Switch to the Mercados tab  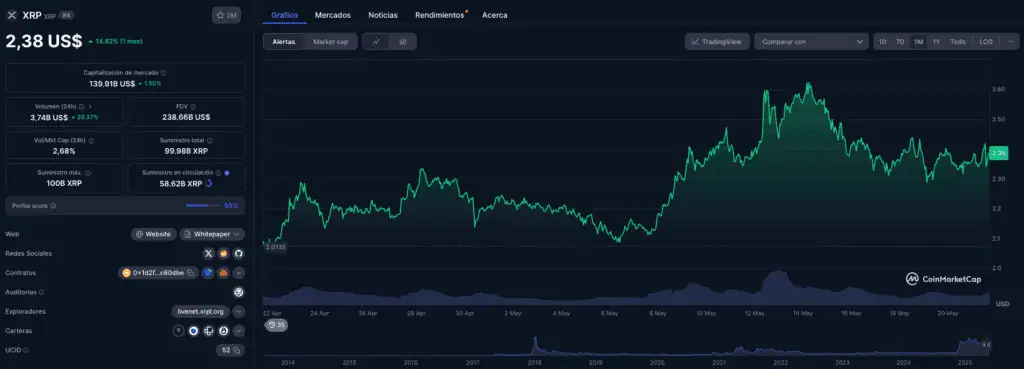tap(332, 15)
